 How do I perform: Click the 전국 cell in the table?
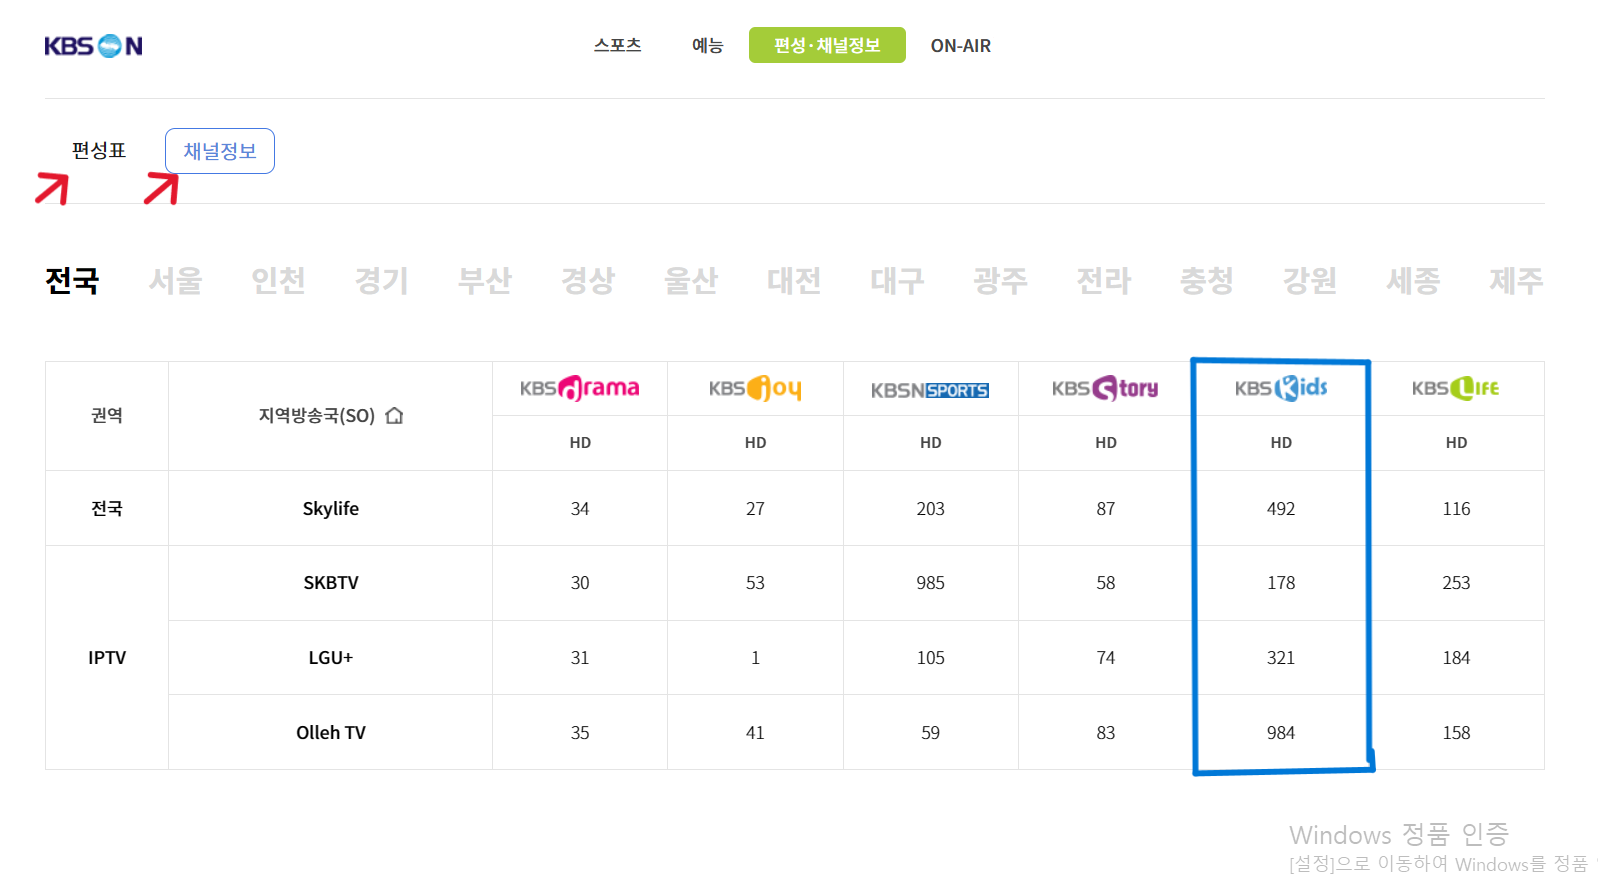coord(107,508)
